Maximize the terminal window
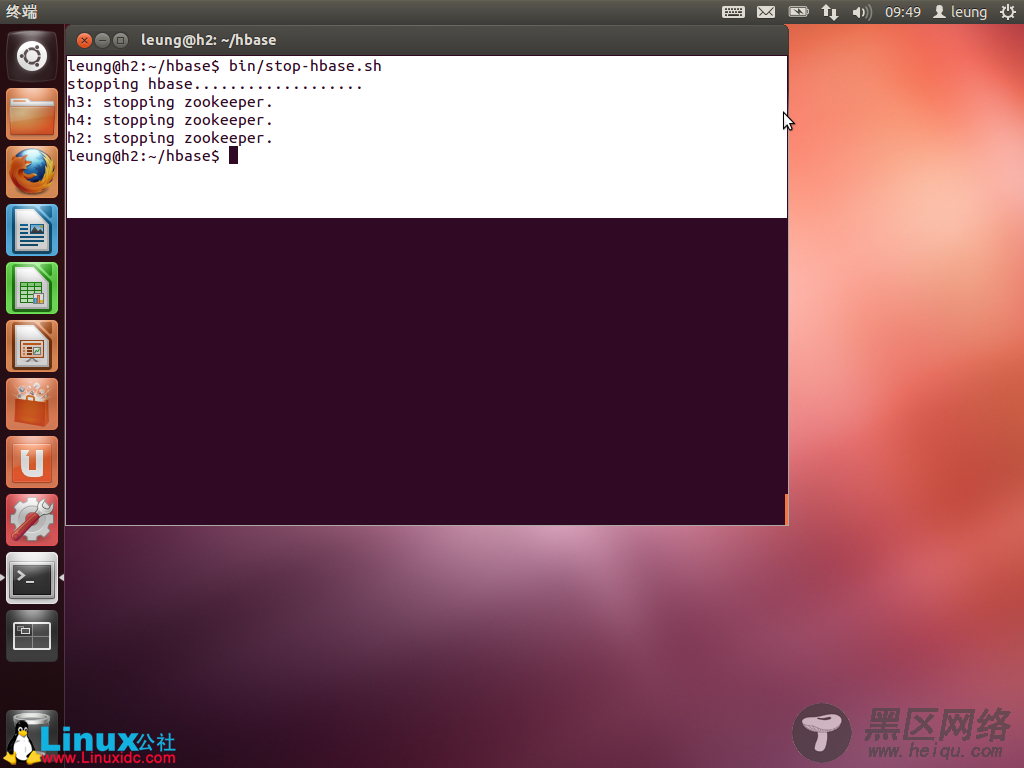 point(120,40)
